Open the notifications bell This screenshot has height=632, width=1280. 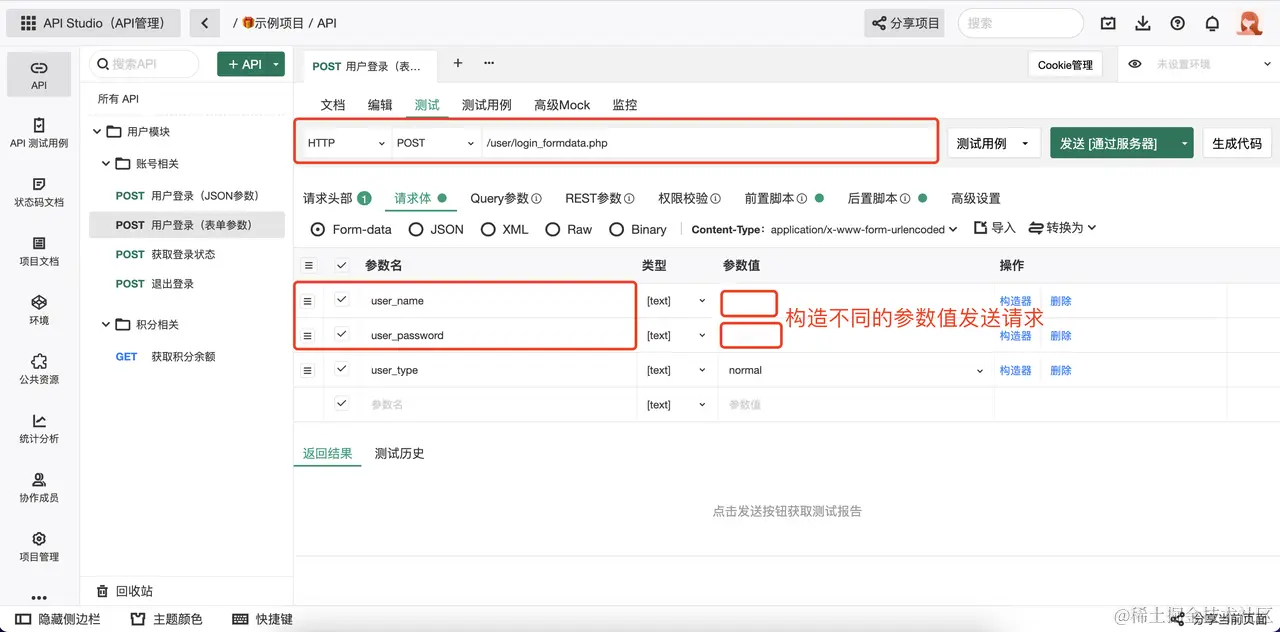(1212, 23)
